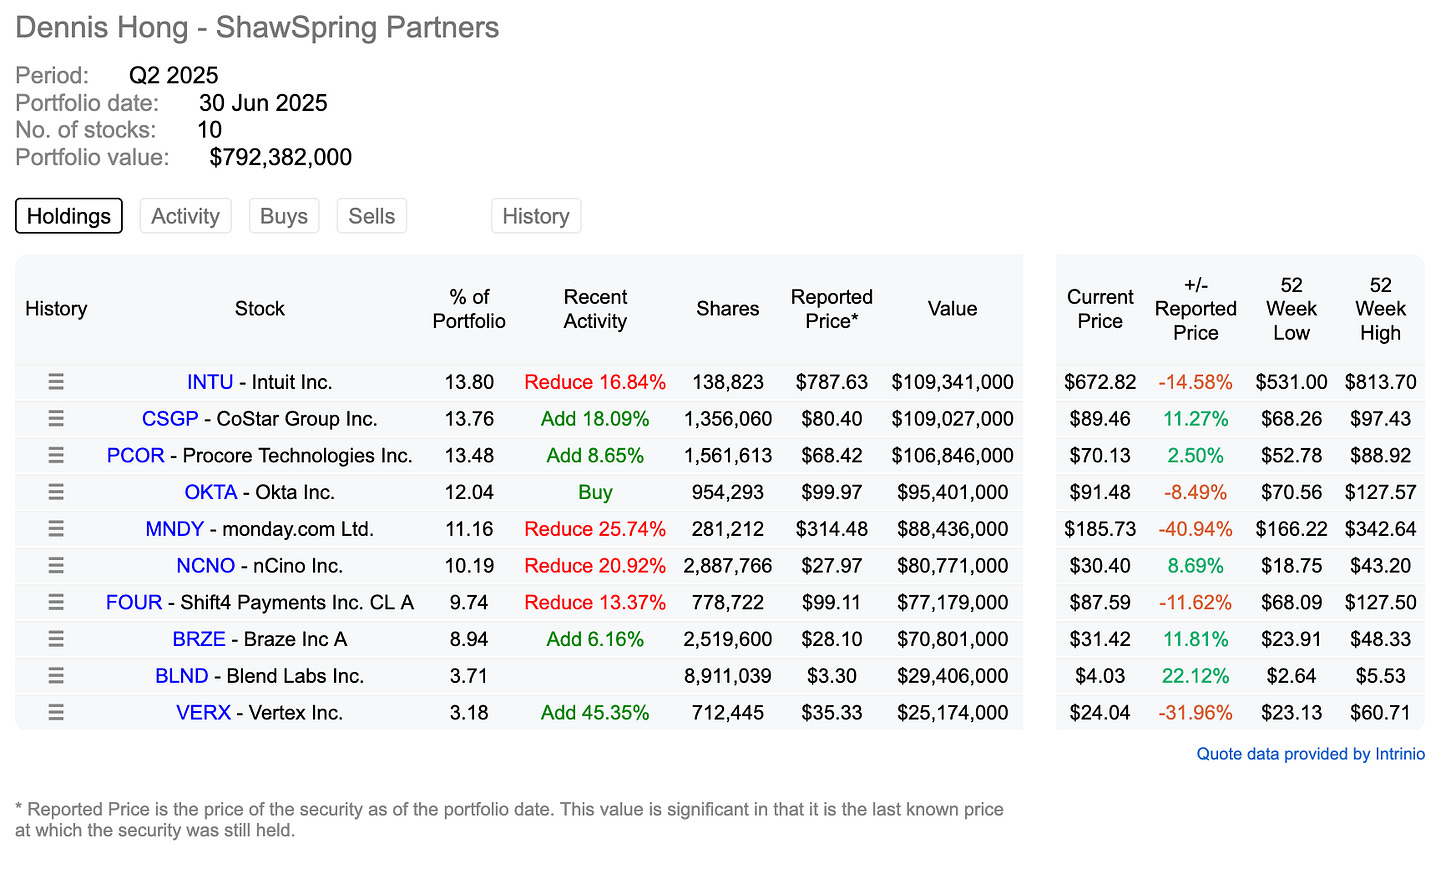Open history icon for MNDY row
1456x893 pixels.
pyautogui.click(x=56, y=529)
